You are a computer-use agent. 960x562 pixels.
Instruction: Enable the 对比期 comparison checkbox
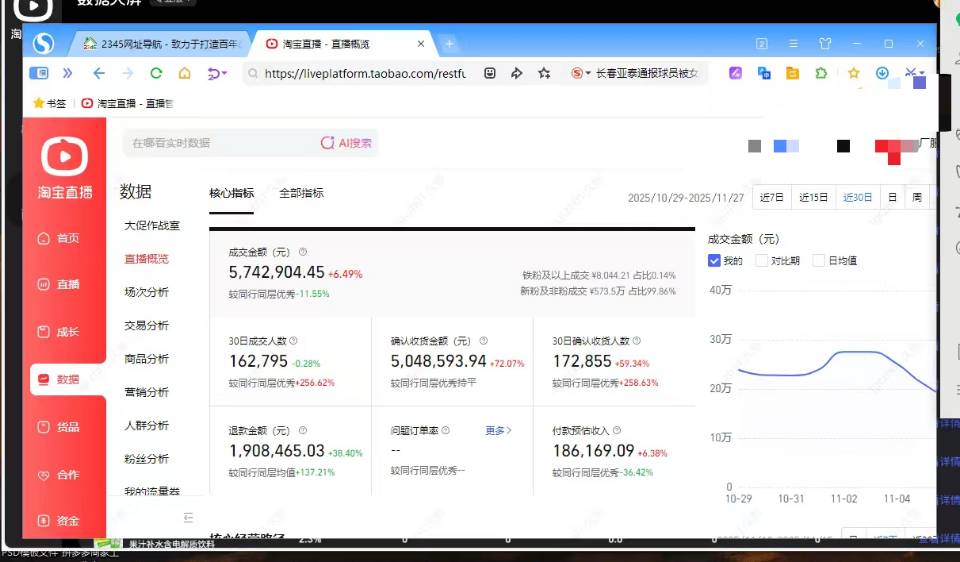click(x=762, y=261)
